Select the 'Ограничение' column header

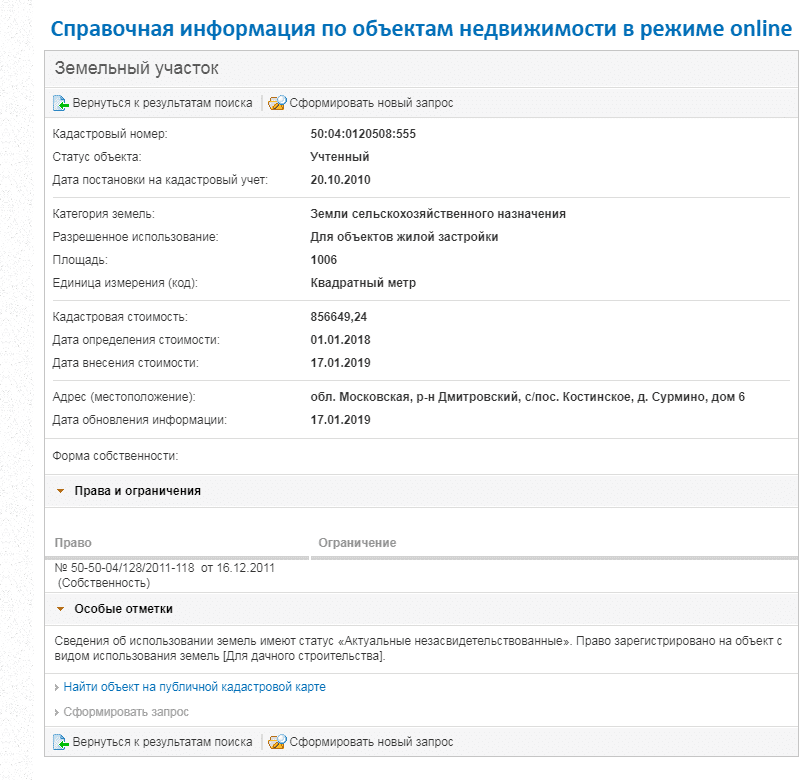point(357,543)
